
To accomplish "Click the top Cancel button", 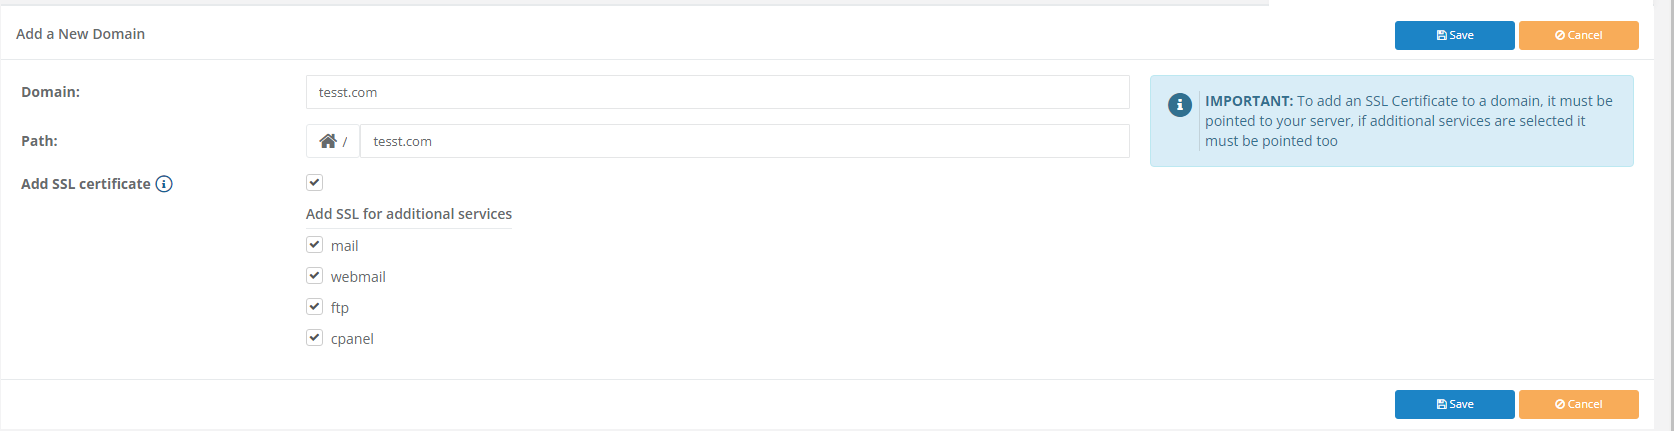I will (x=1578, y=35).
